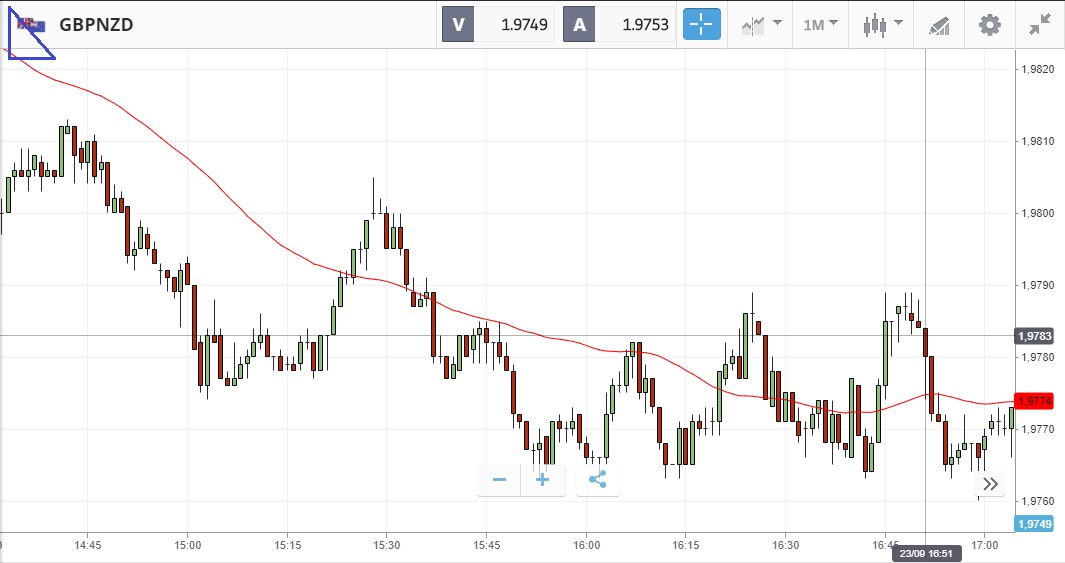Screen dimensions: 1065x563
Task: Toggle the crosshair cursor tool
Action: [701, 24]
